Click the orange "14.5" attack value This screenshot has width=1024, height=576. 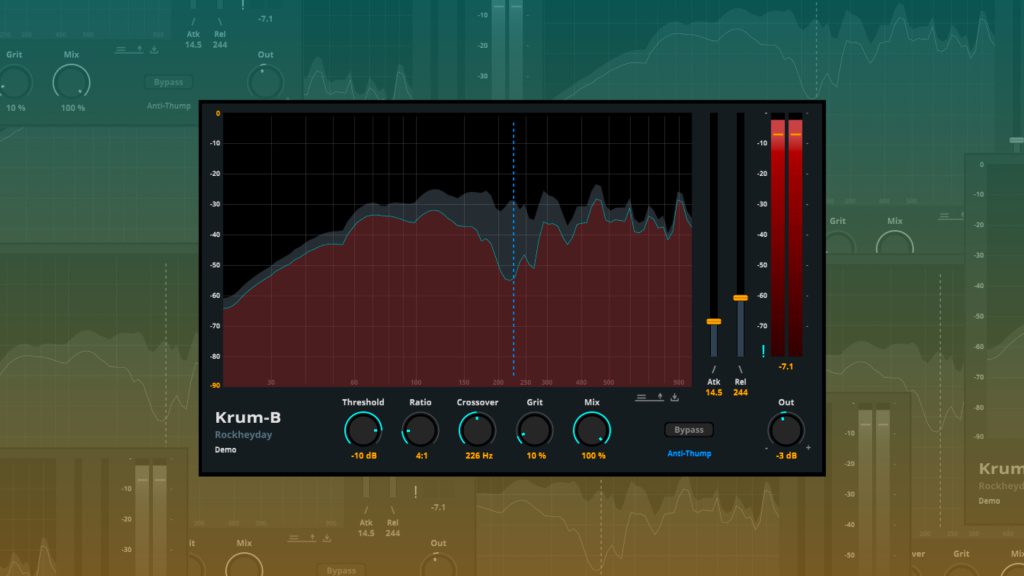(714, 392)
